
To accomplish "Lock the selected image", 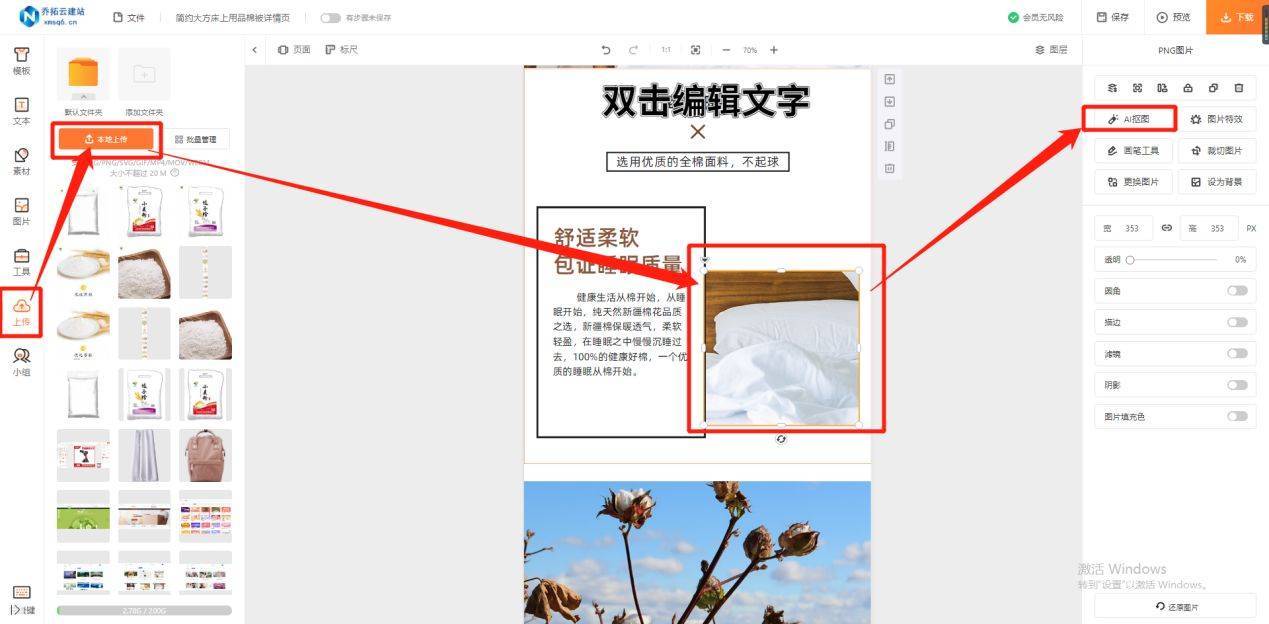I will click(x=1188, y=88).
